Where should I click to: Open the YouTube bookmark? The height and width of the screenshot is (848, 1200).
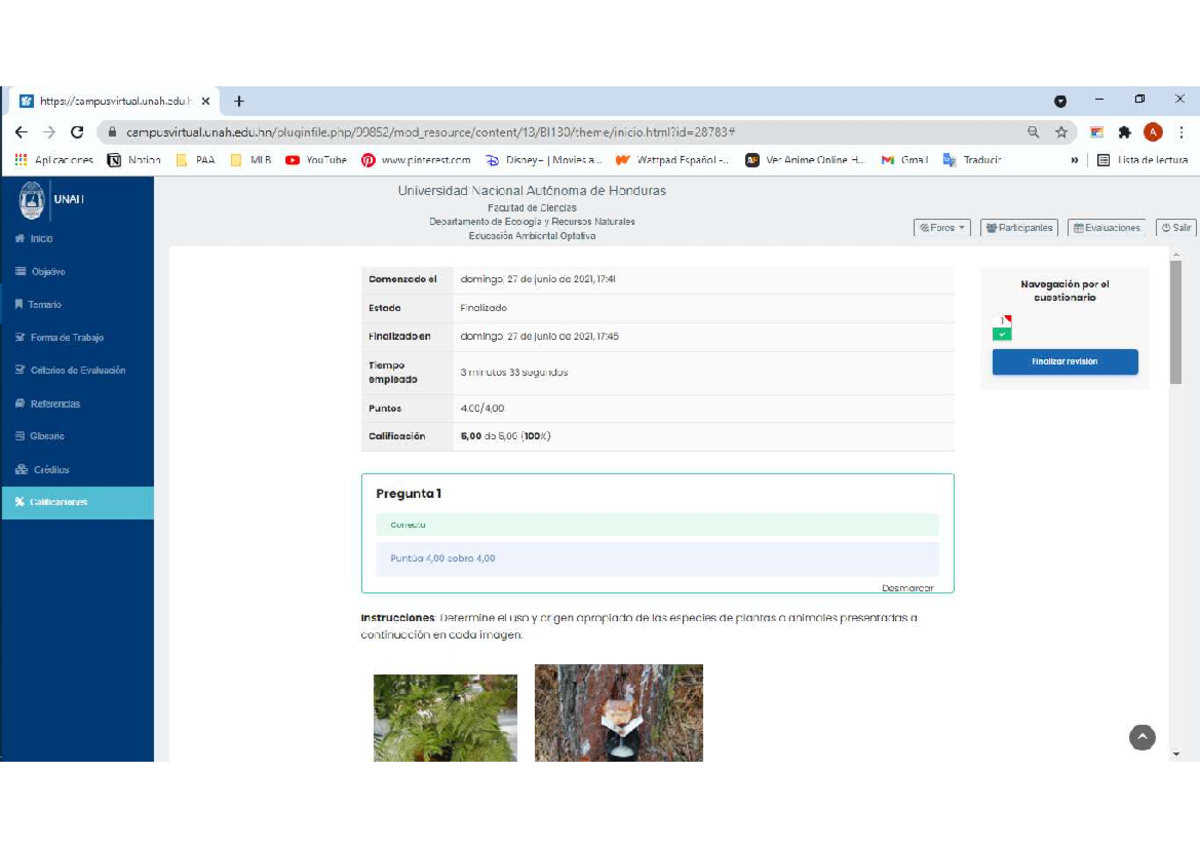[316, 160]
